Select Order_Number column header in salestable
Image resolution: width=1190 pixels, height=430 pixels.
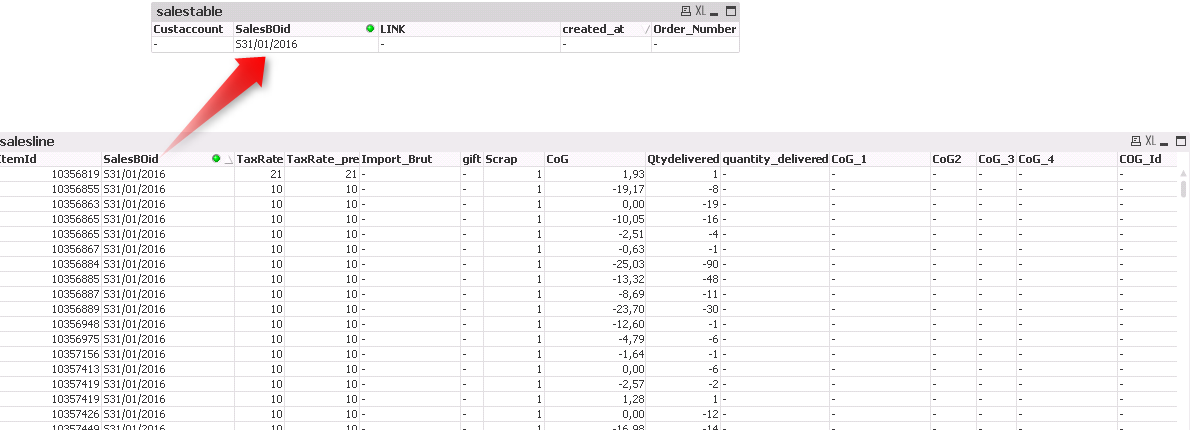(694, 29)
